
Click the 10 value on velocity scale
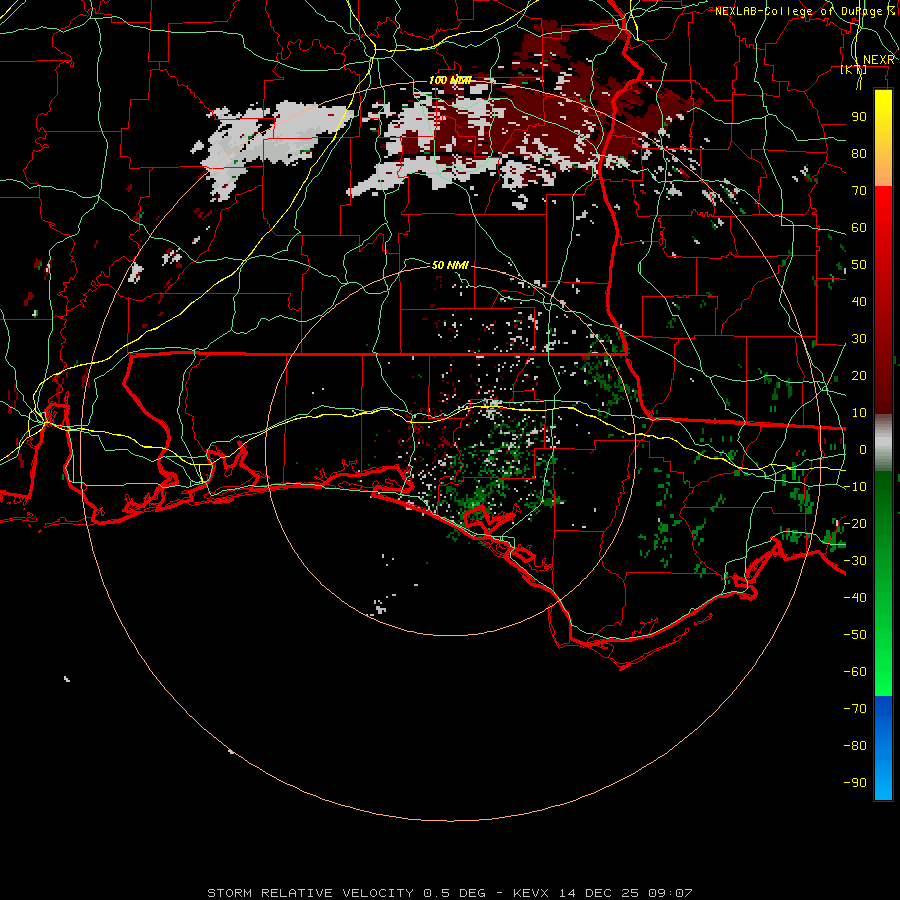click(859, 413)
